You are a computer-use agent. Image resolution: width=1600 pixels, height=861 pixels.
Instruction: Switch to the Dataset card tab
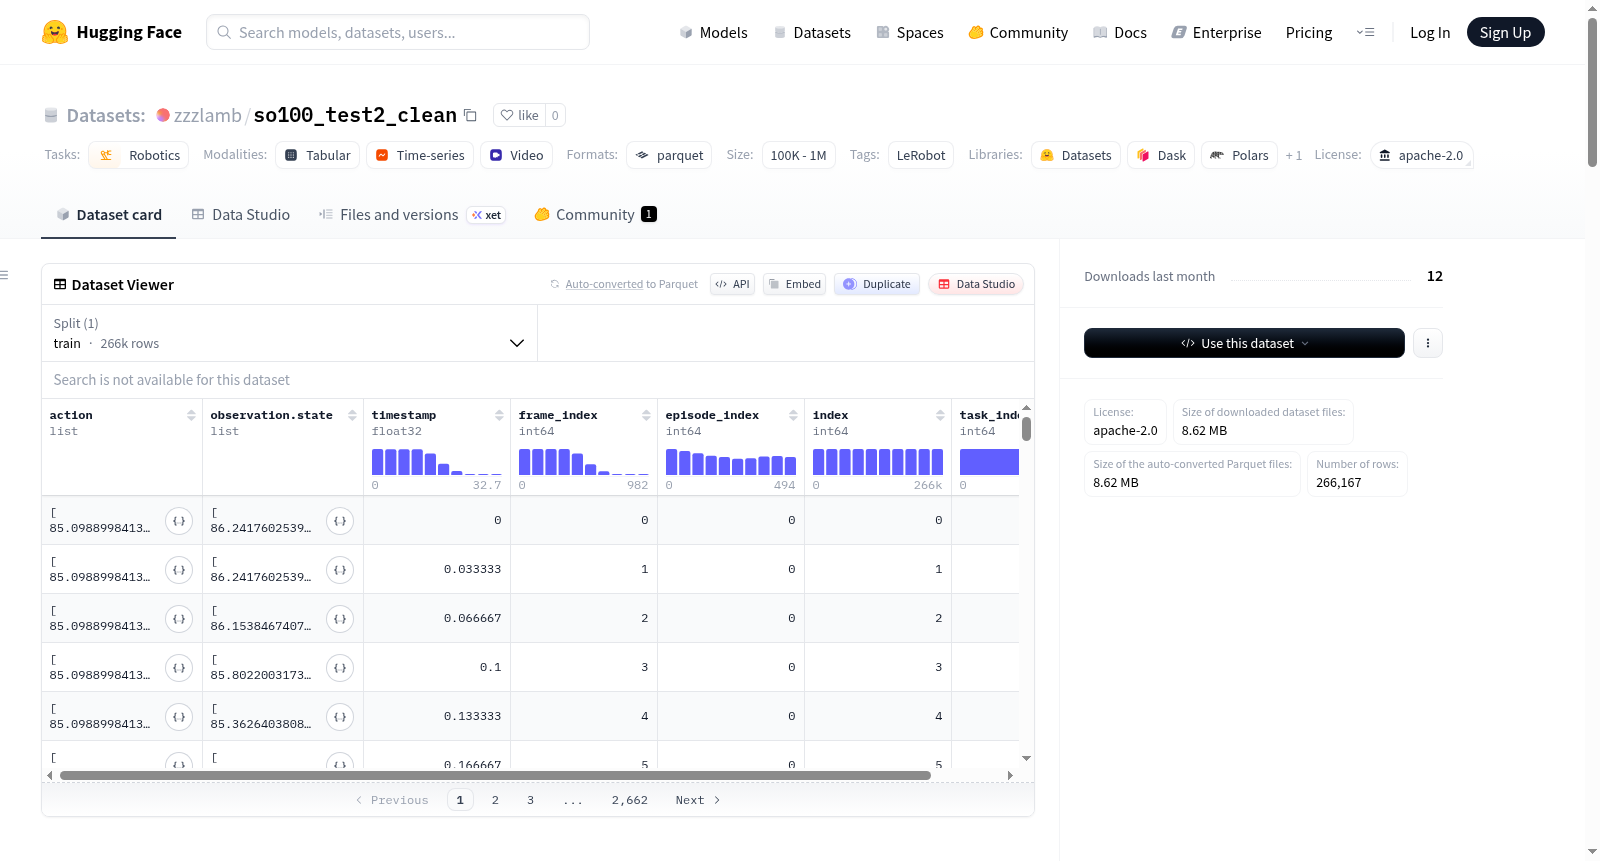109,215
